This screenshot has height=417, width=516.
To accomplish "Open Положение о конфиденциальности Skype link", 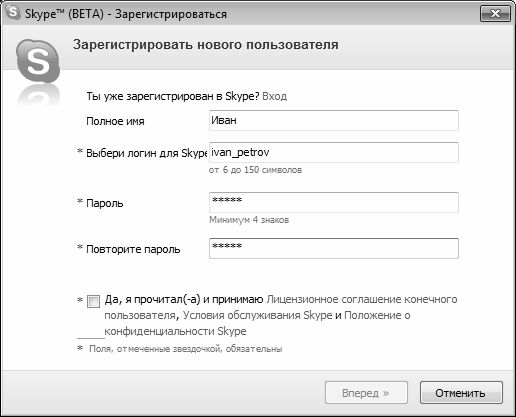I will click(257, 323).
